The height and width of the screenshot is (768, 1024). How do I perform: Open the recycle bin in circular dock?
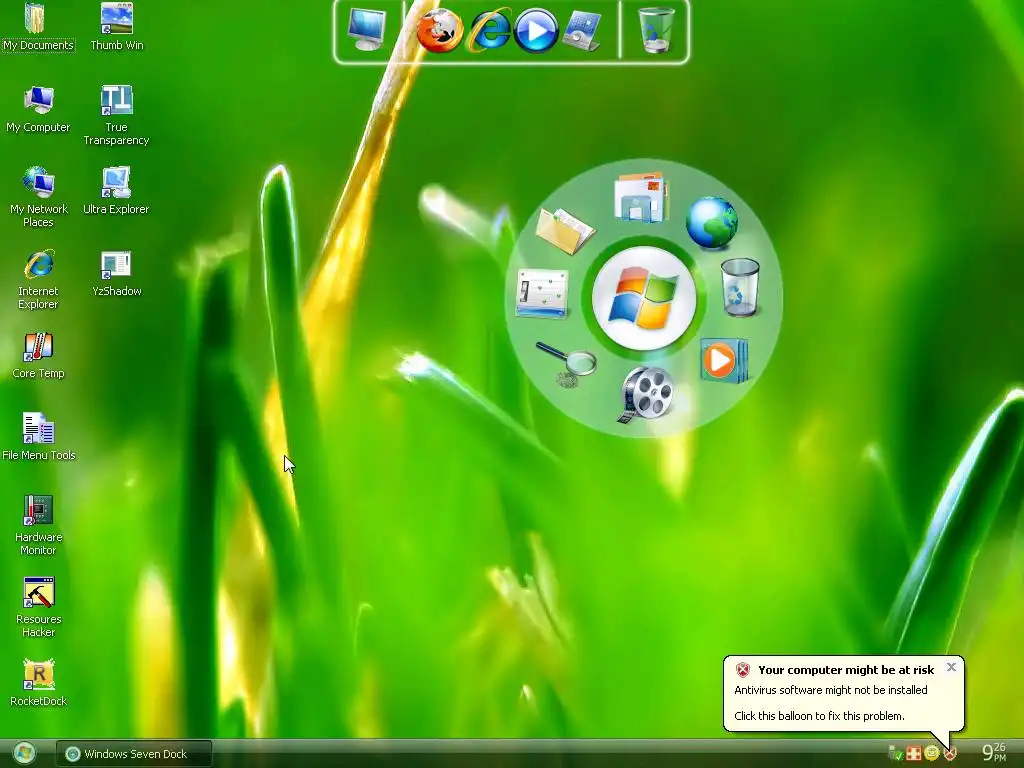point(740,287)
